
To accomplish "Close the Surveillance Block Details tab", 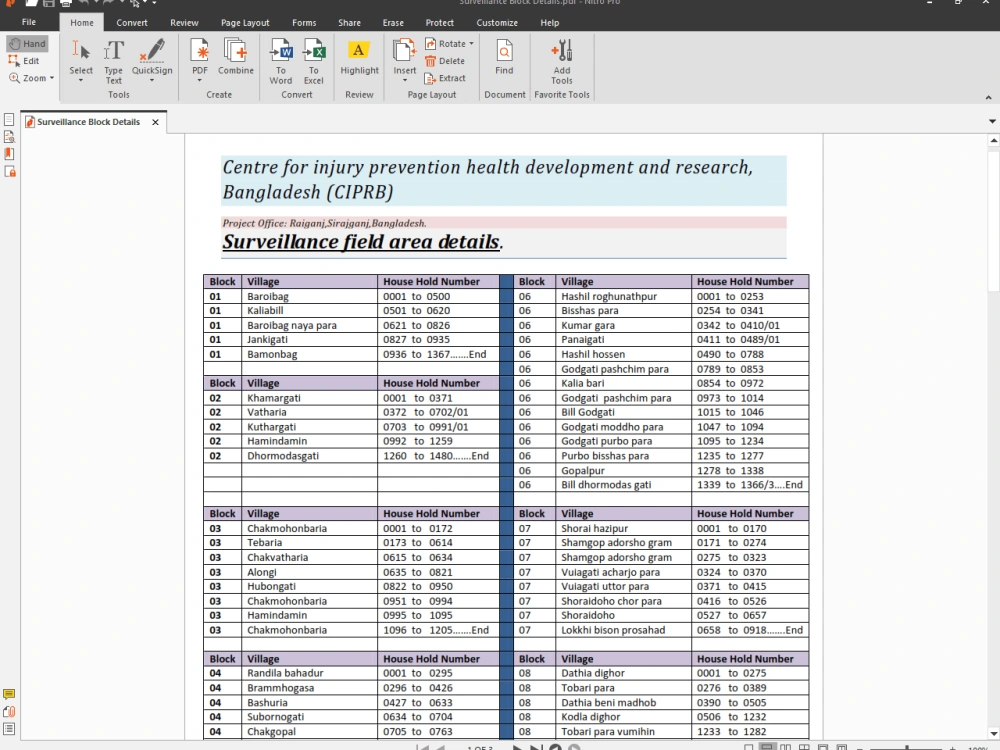I will (155, 122).
